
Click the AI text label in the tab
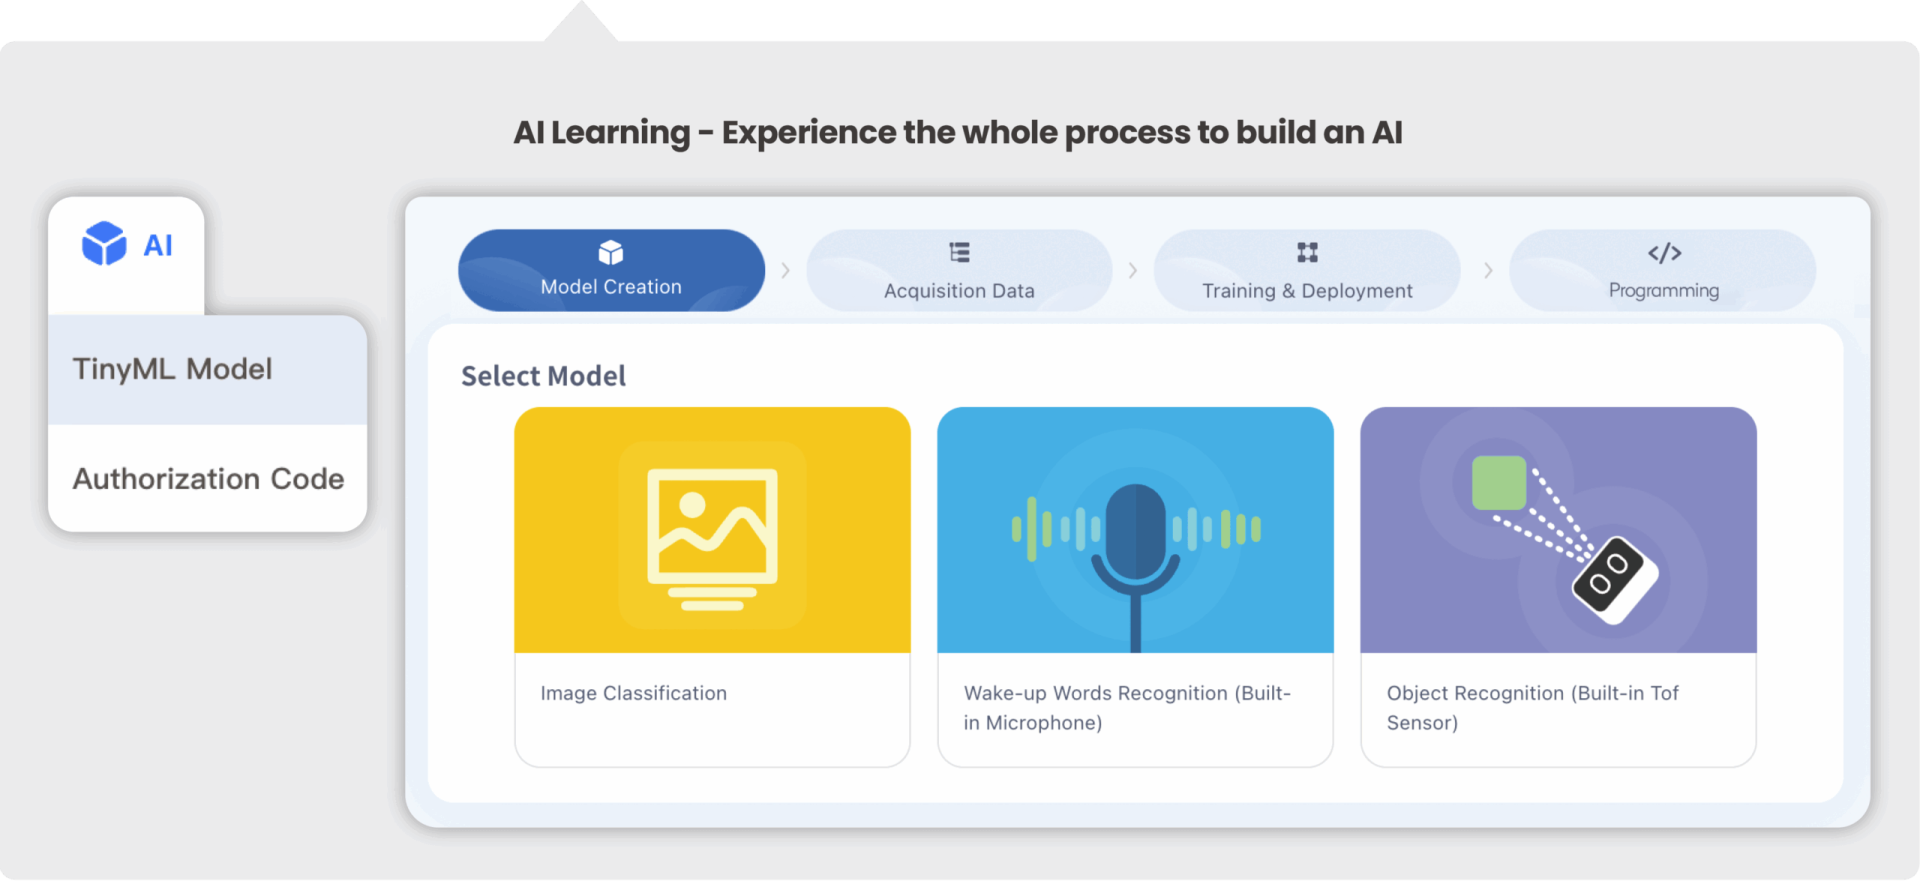(158, 245)
